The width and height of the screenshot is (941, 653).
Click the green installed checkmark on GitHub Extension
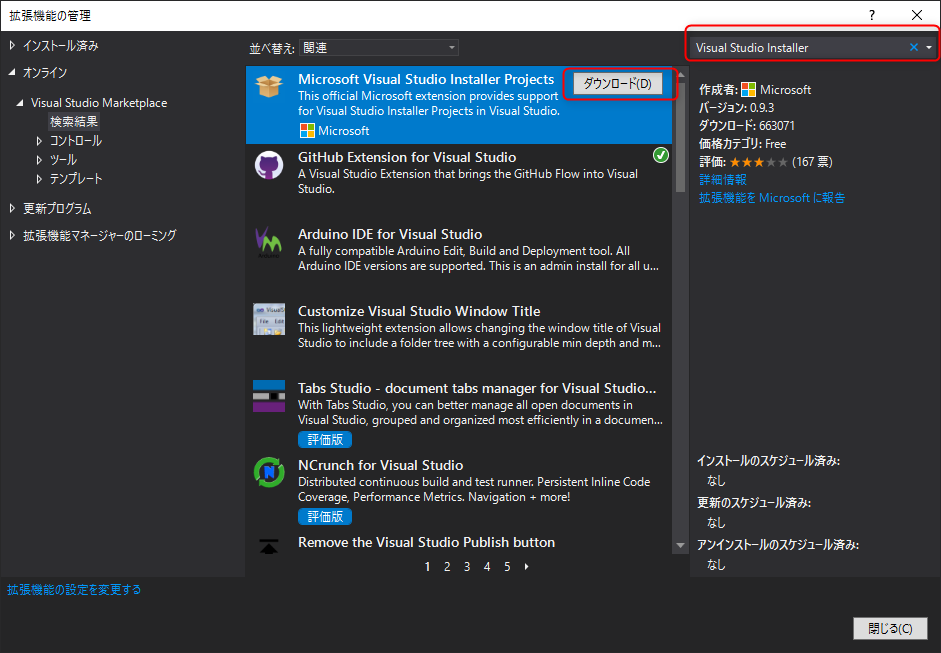click(x=661, y=155)
